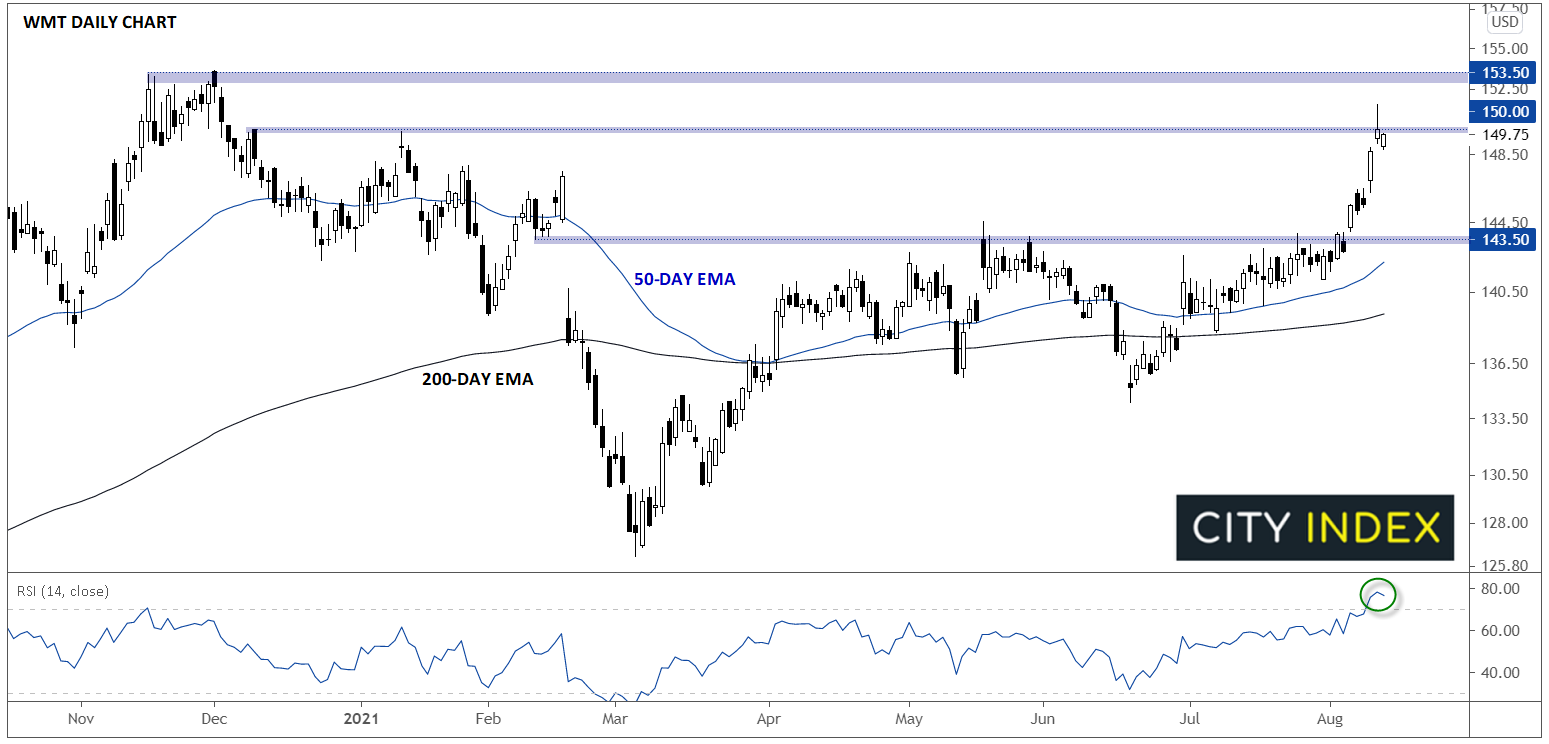The image size is (1549, 744).
Task: Click the green circle on RSI line
Action: pos(1378,595)
